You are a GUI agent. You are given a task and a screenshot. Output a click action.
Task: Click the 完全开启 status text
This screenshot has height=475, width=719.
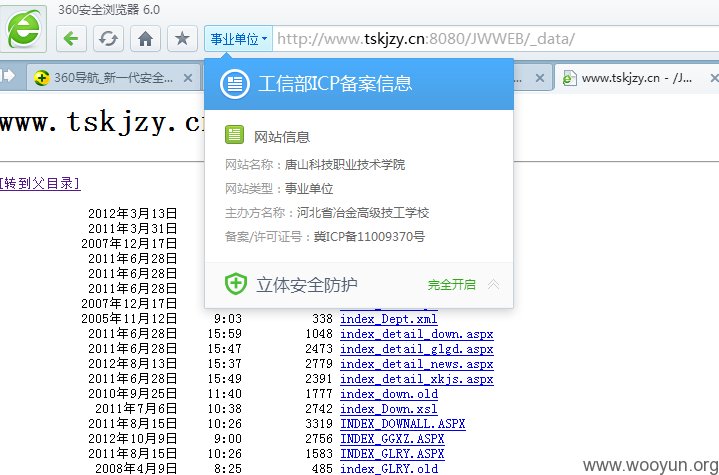point(451,285)
